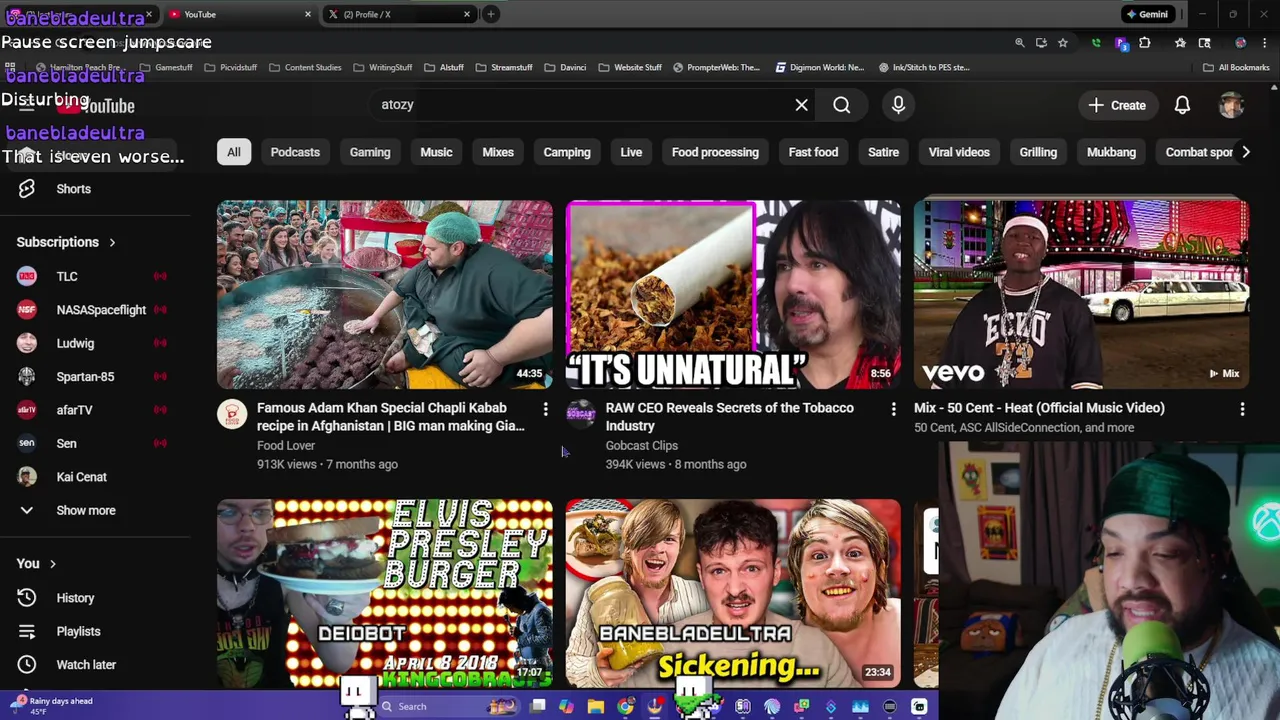Open the Kai Cenat subscription
1280x720 pixels.
click(x=81, y=477)
